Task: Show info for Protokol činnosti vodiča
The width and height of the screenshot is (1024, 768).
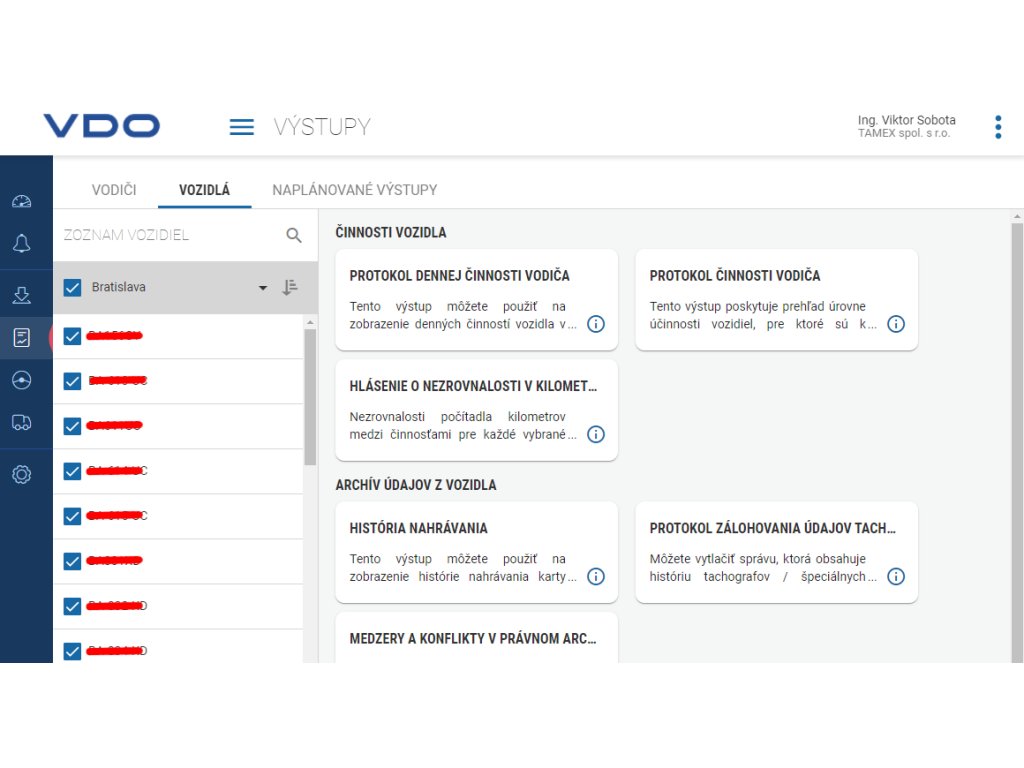Action: (x=896, y=324)
